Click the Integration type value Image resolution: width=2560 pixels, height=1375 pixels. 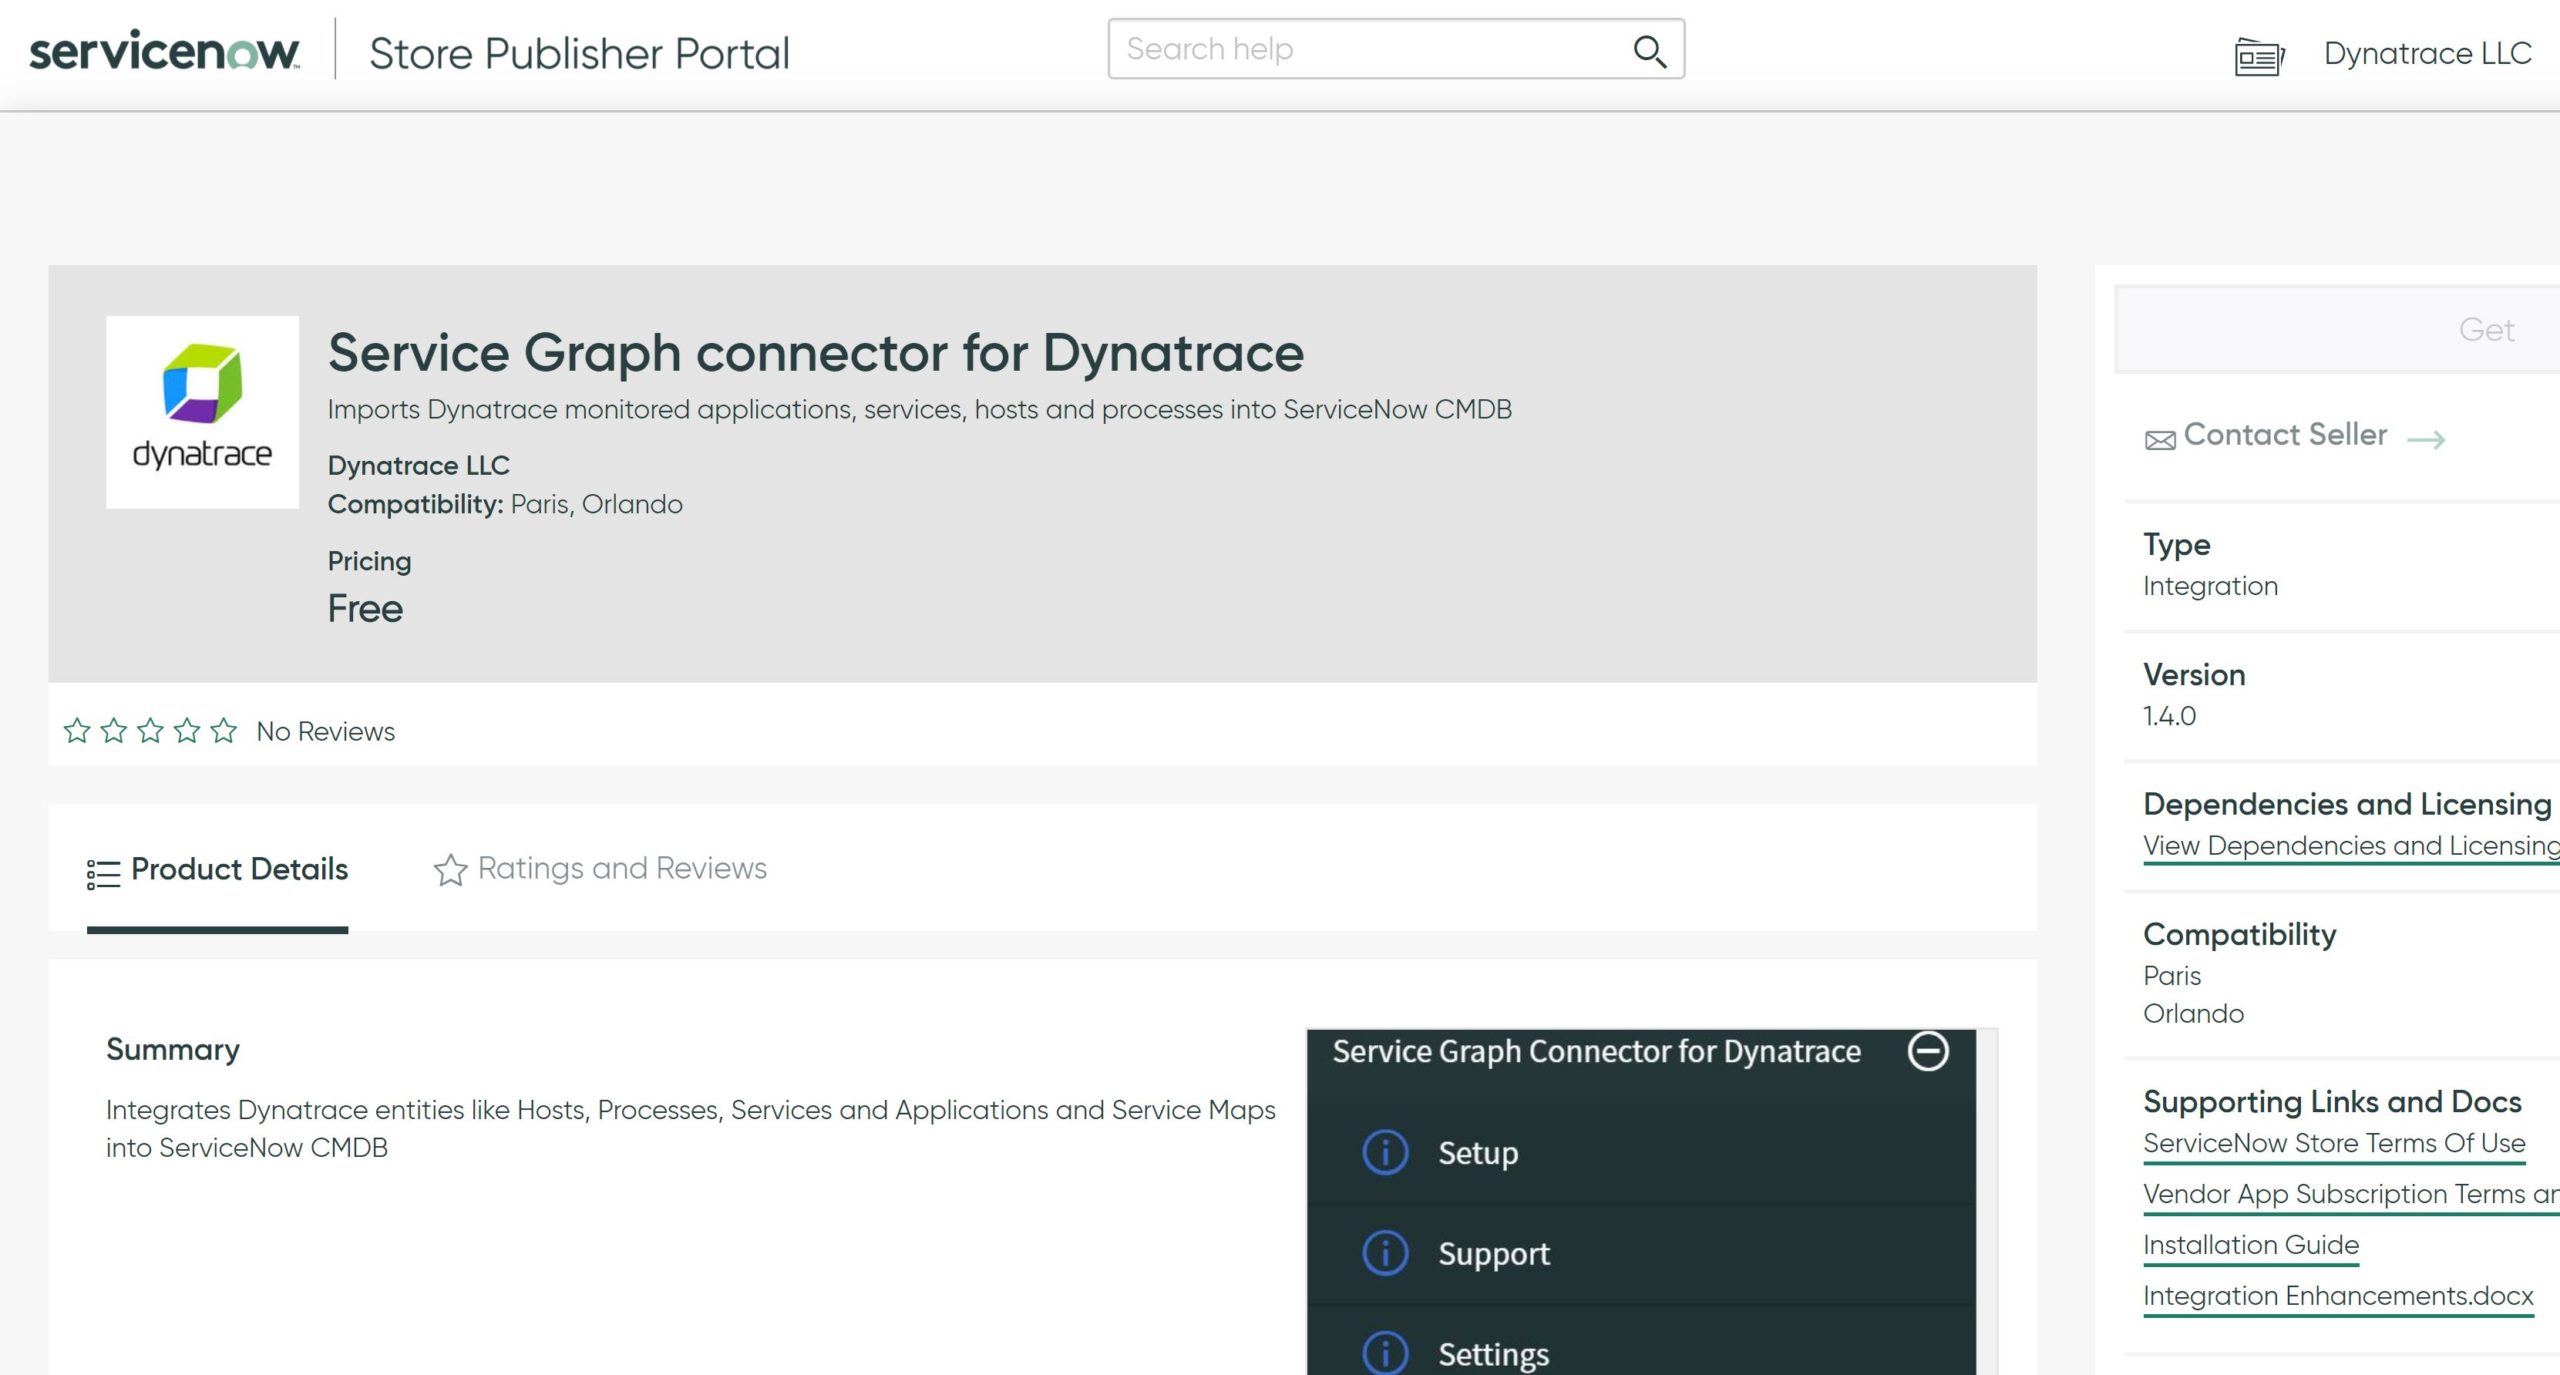point(2210,586)
